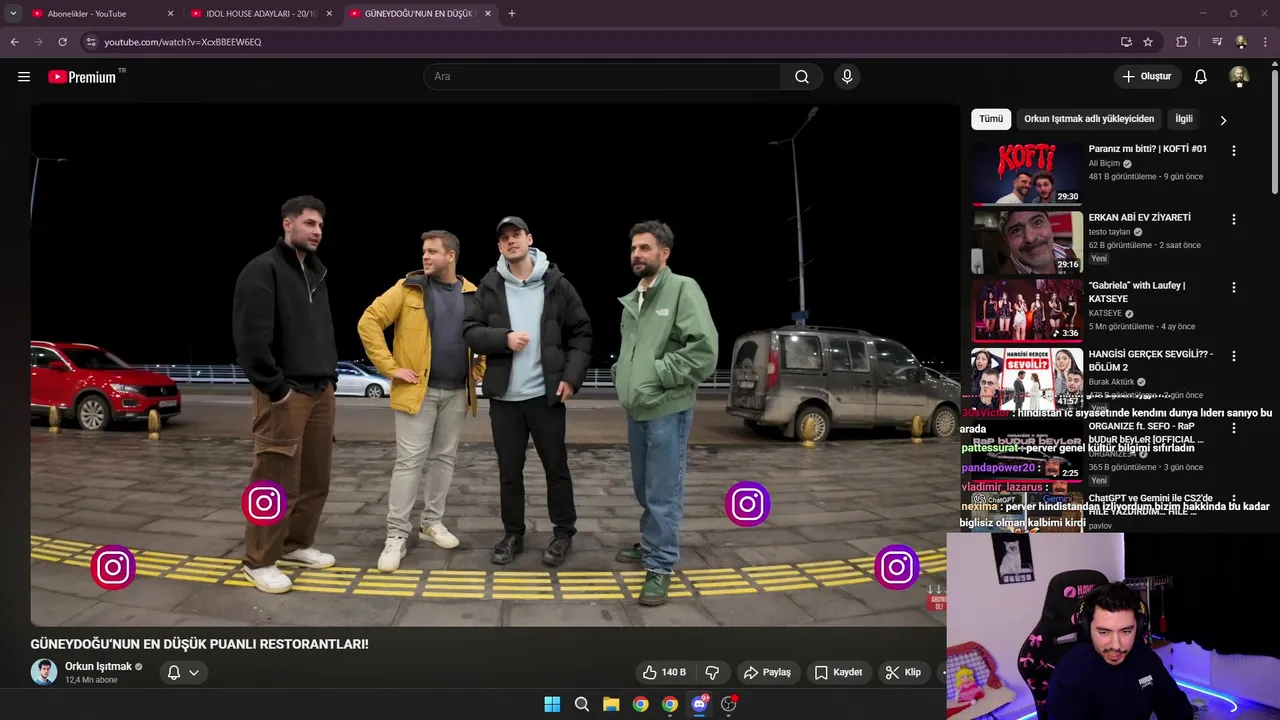Select the Tümü filter chip

(991, 119)
